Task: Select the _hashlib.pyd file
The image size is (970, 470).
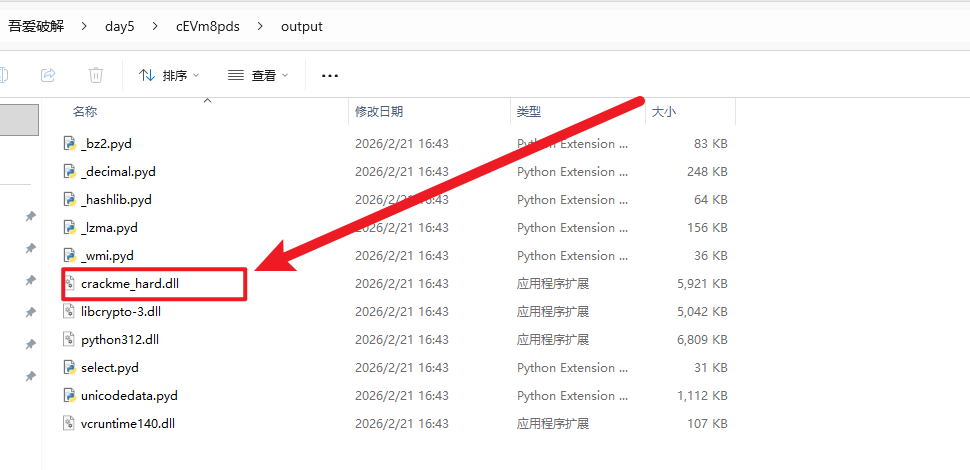Action: coord(117,200)
